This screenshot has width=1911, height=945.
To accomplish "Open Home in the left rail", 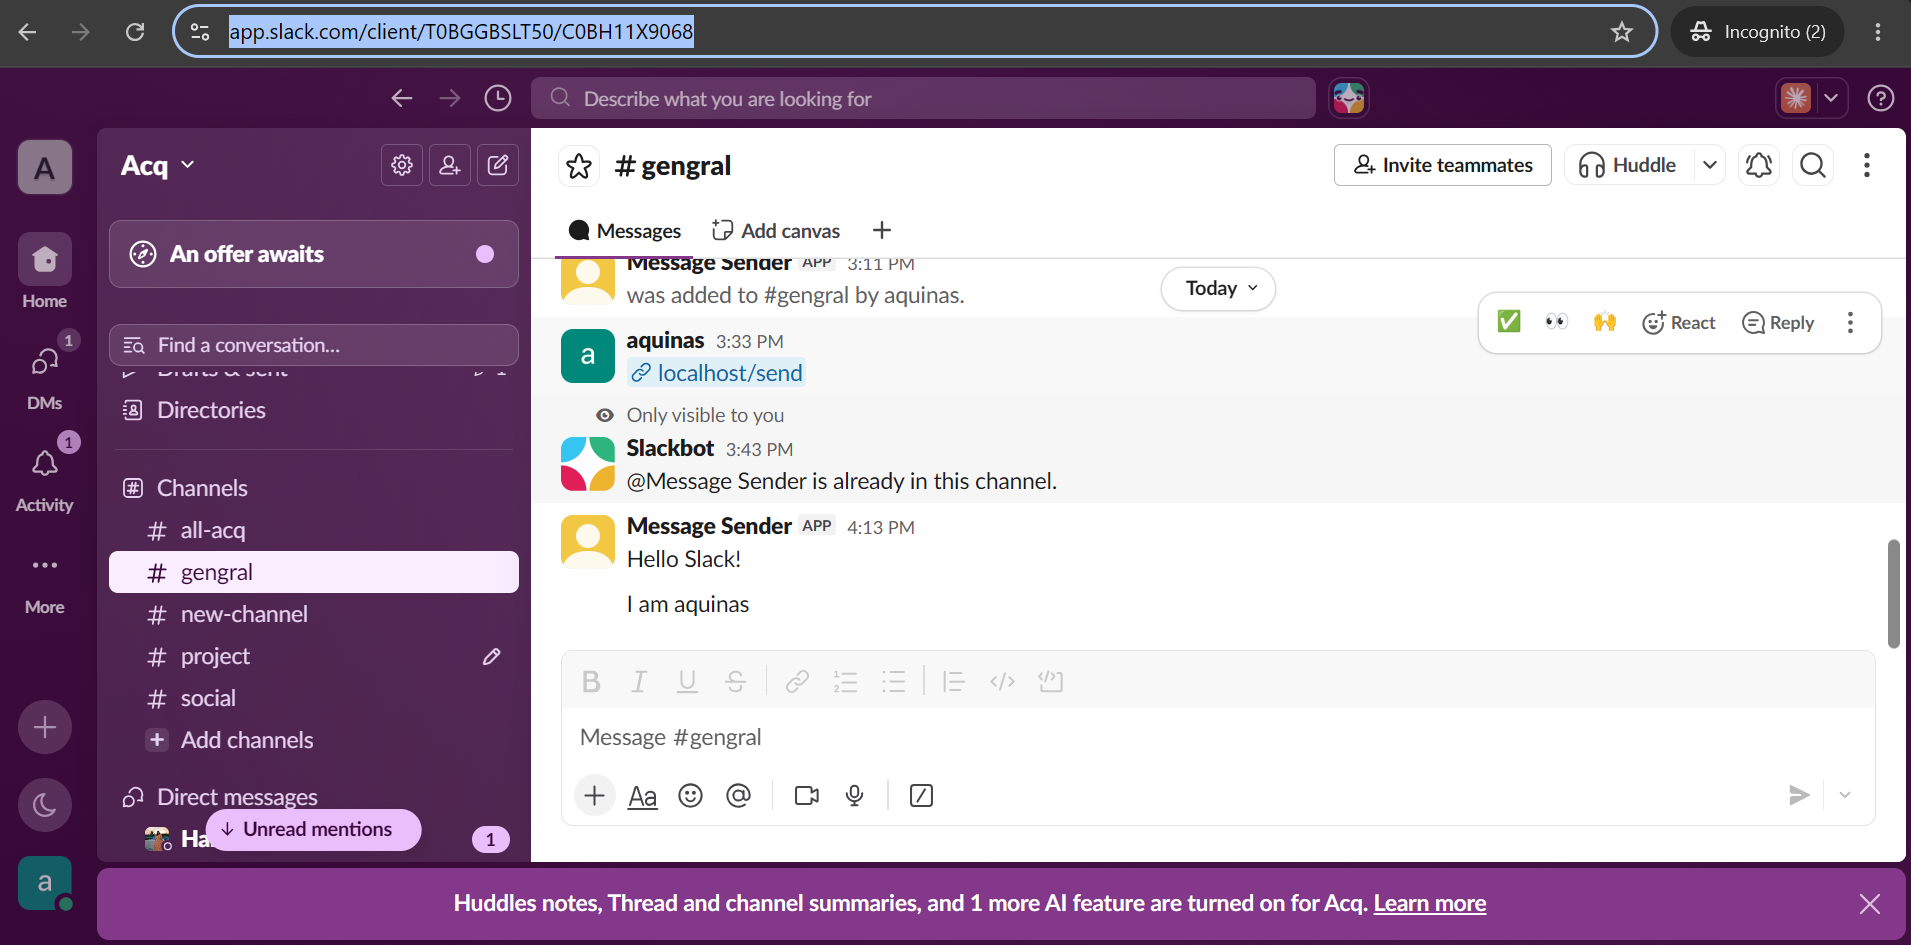I will pyautogui.click(x=45, y=272).
